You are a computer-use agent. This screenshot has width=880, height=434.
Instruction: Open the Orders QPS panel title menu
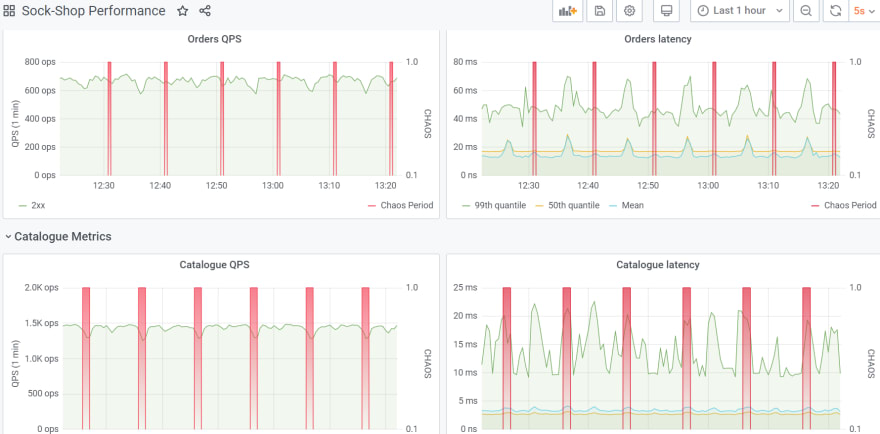pyautogui.click(x=214, y=39)
